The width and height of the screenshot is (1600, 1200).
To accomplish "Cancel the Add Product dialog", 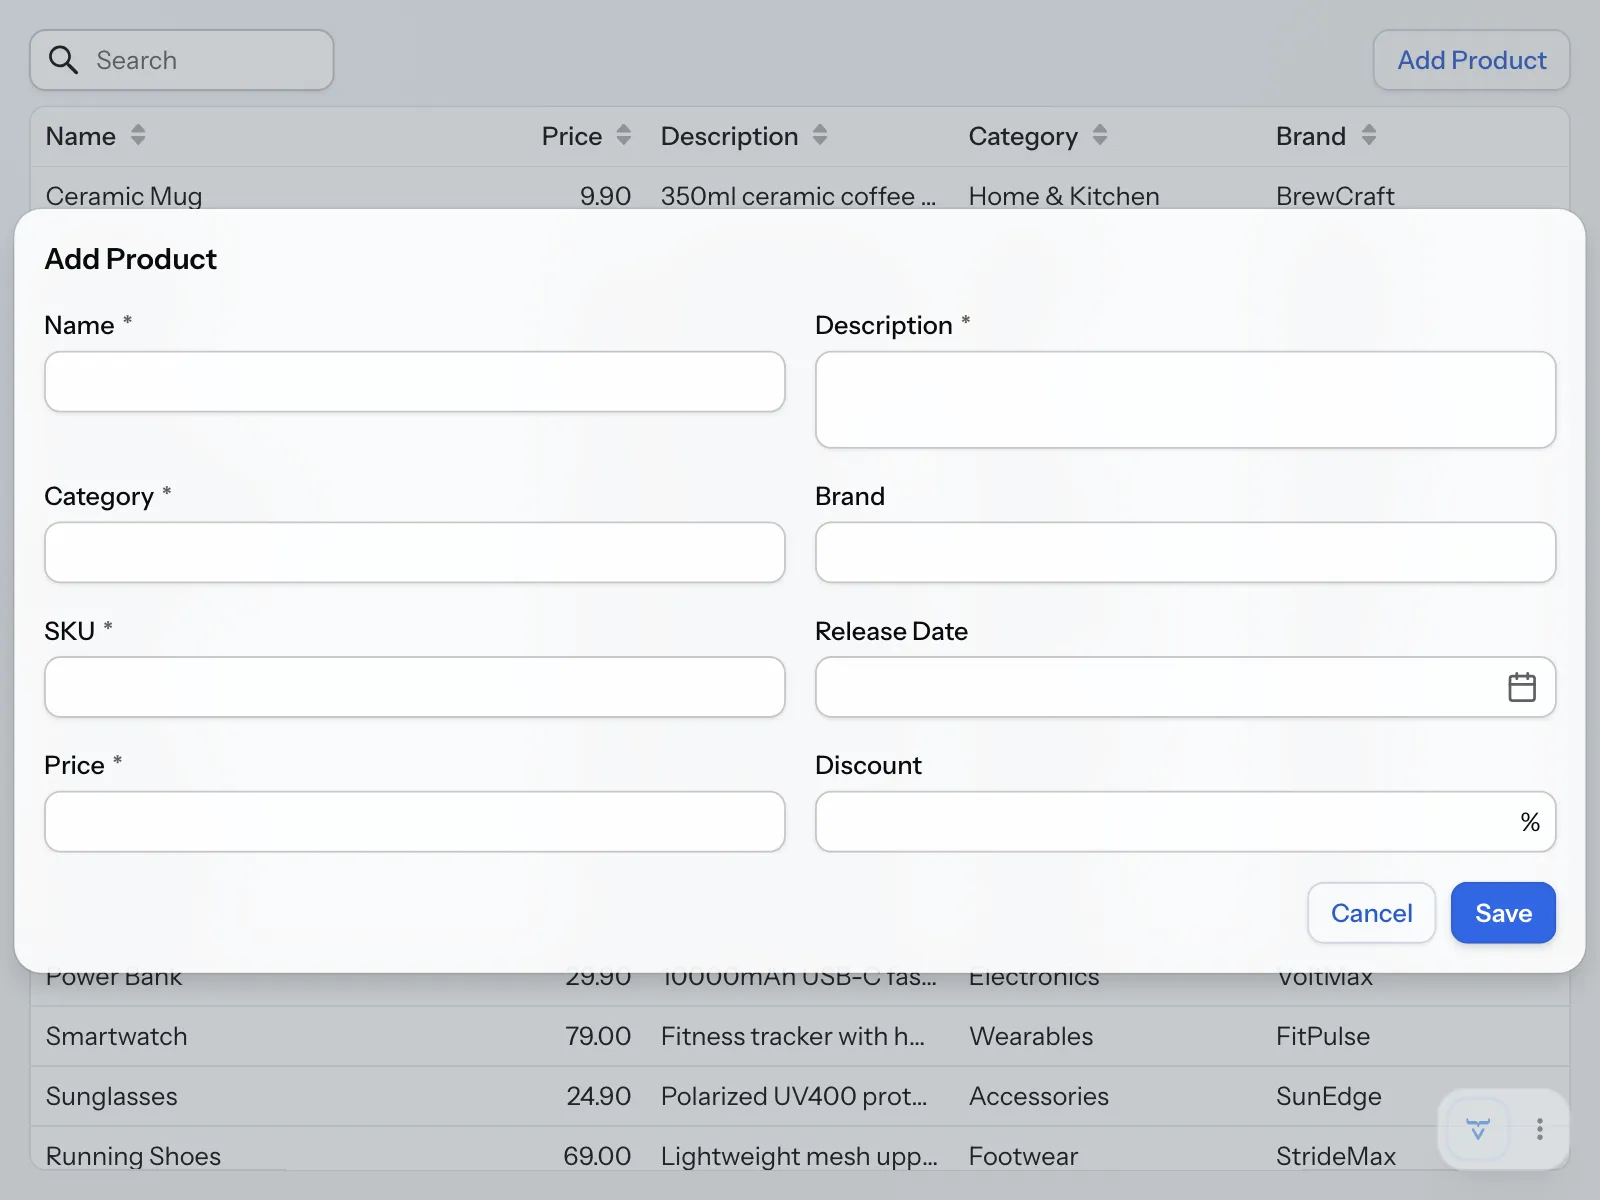I will [x=1372, y=913].
